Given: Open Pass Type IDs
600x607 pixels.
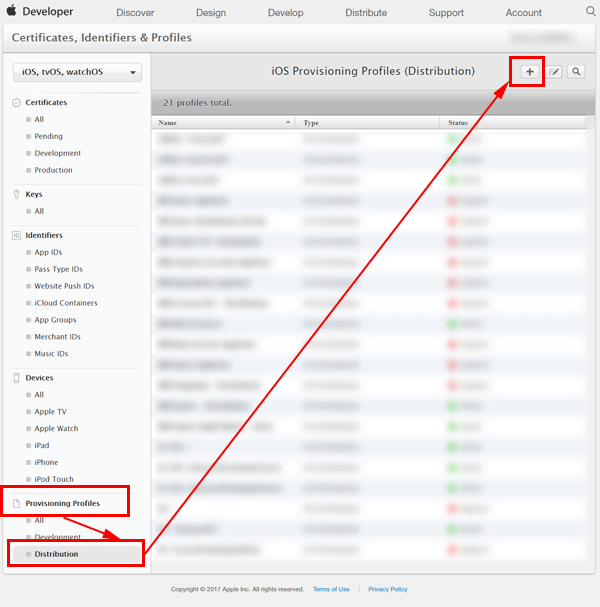Looking at the screenshot, I should [x=58, y=269].
